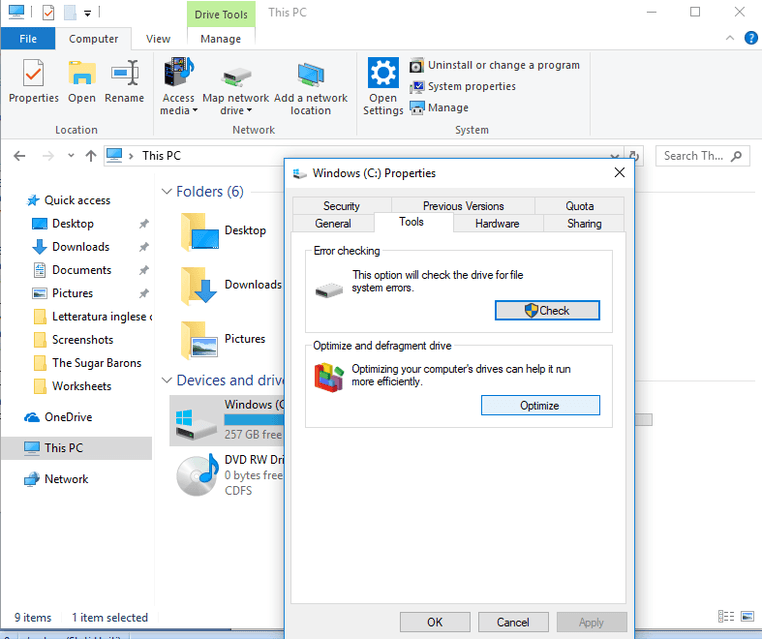The height and width of the screenshot is (639, 762).
Task: Click the Optimize button
Action: tap(540, 405)
